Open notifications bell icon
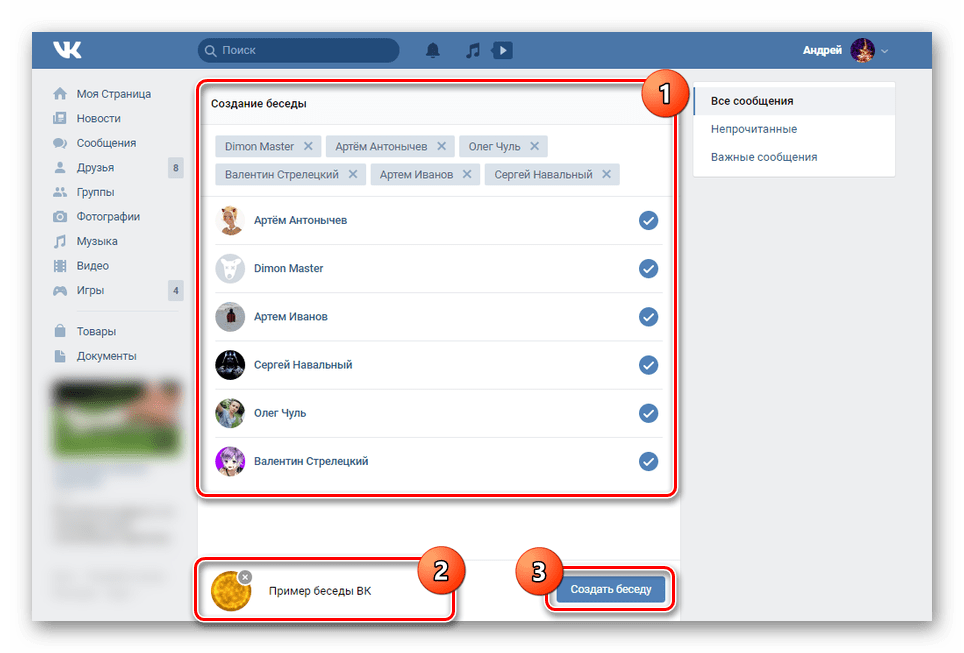Viewport: 964px width, 653px height. 433,50
